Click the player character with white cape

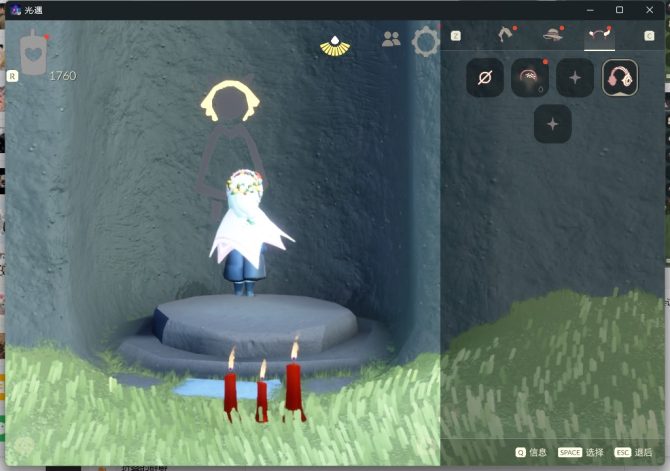pyautogui.click(x=248, y=232)
